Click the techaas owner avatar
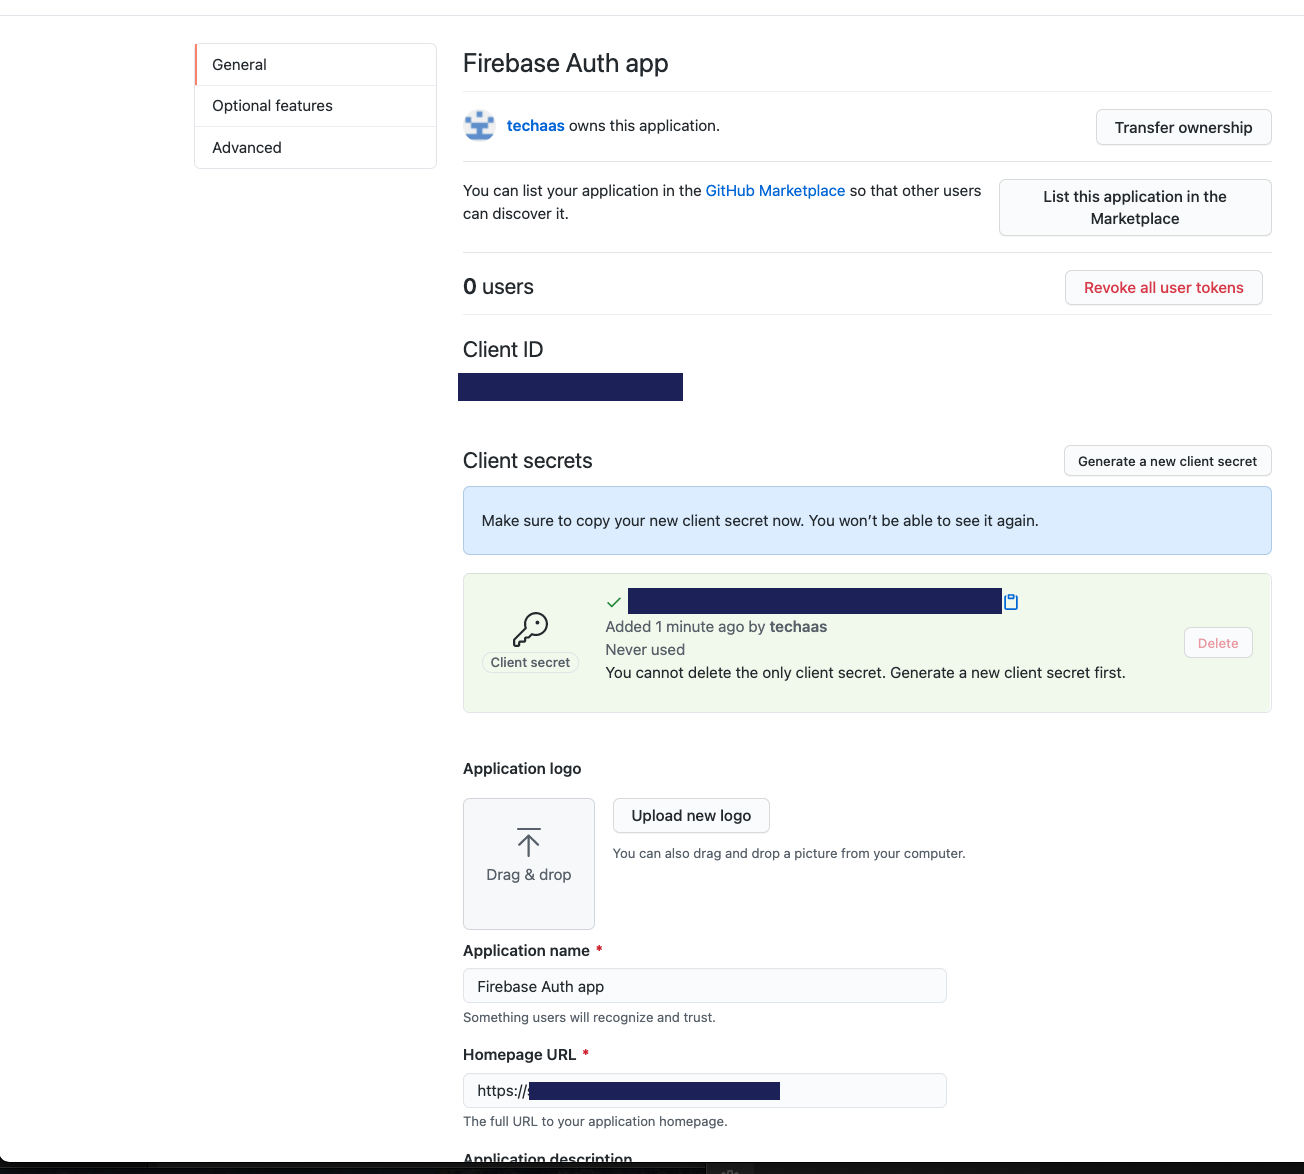 pyautogui.click(x=480, y=126)
